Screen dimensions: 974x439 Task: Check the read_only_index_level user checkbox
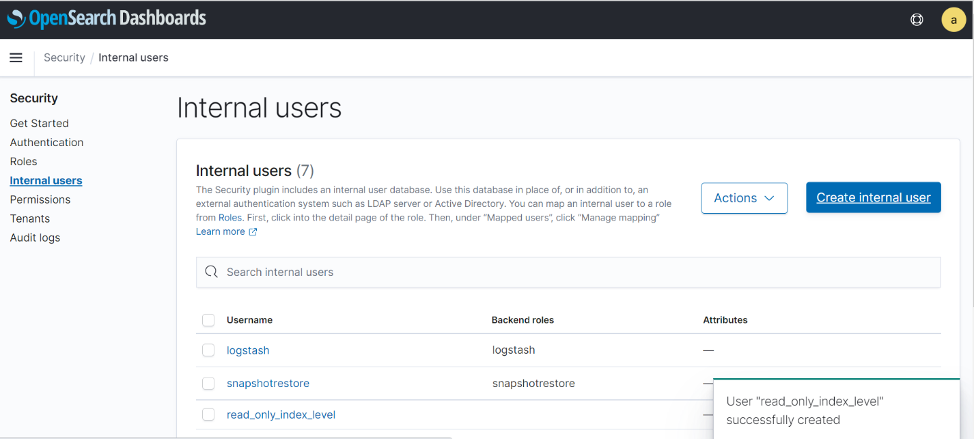click(209, 414)
